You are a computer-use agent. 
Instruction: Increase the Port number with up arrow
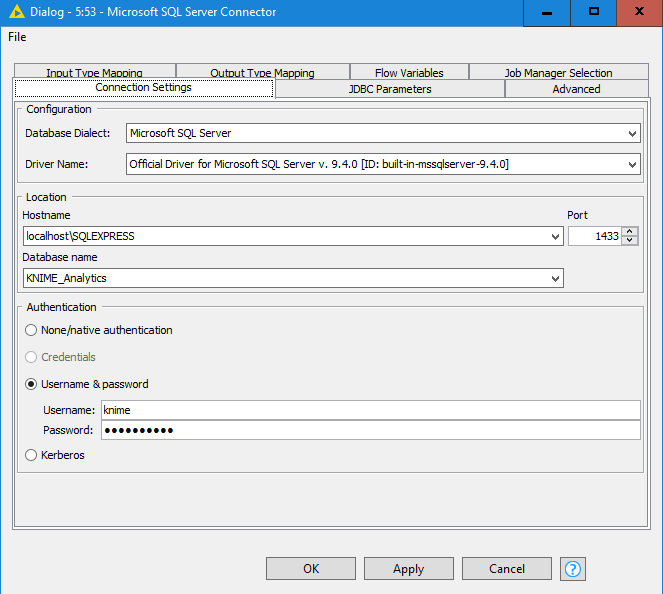[x=629, y=232]
